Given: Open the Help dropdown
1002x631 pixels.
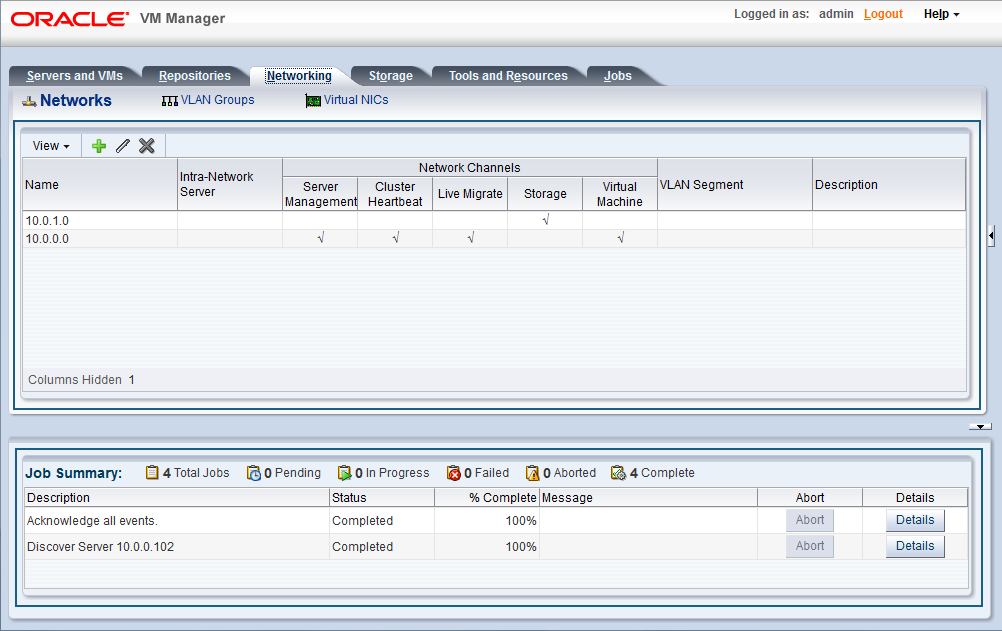Looking at the screenshot, I should tap(938, 14).
